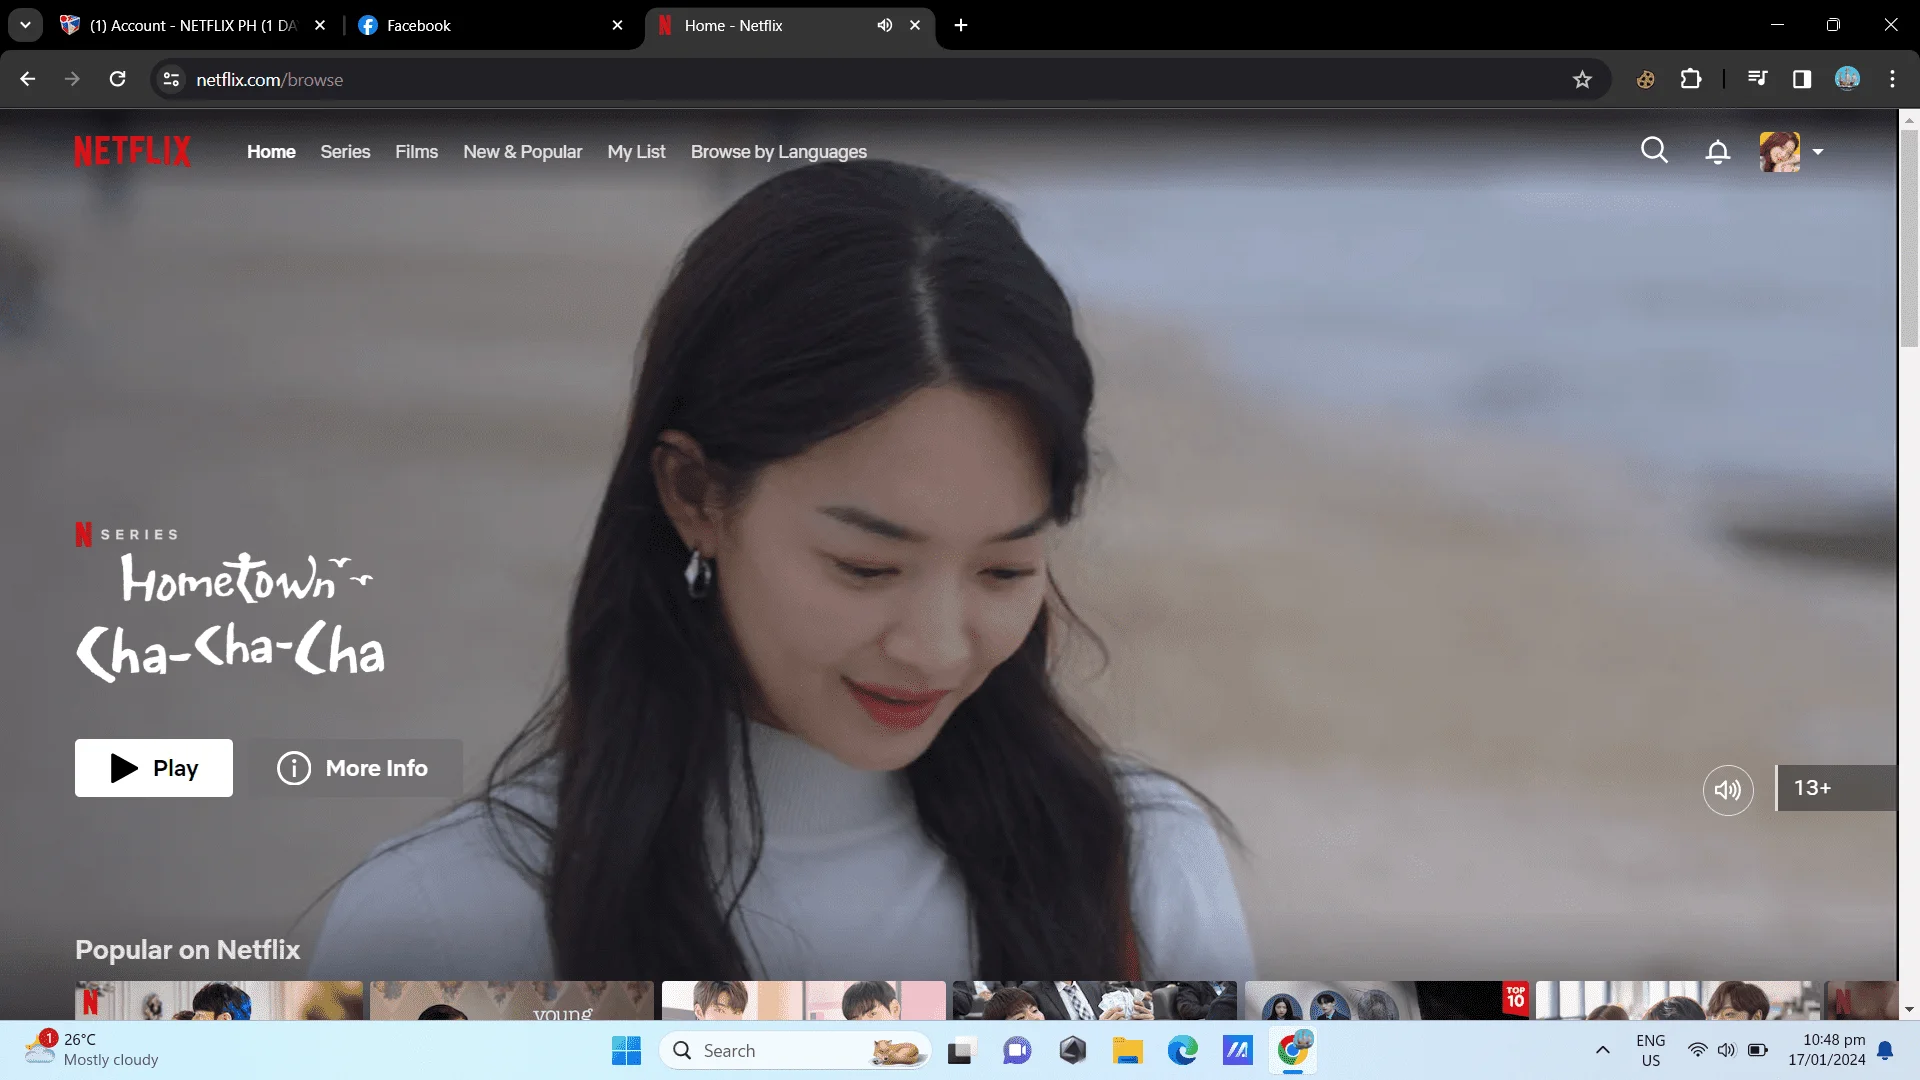
Task: Show hidden system tray icons
Action: tap(1602, 1050)
